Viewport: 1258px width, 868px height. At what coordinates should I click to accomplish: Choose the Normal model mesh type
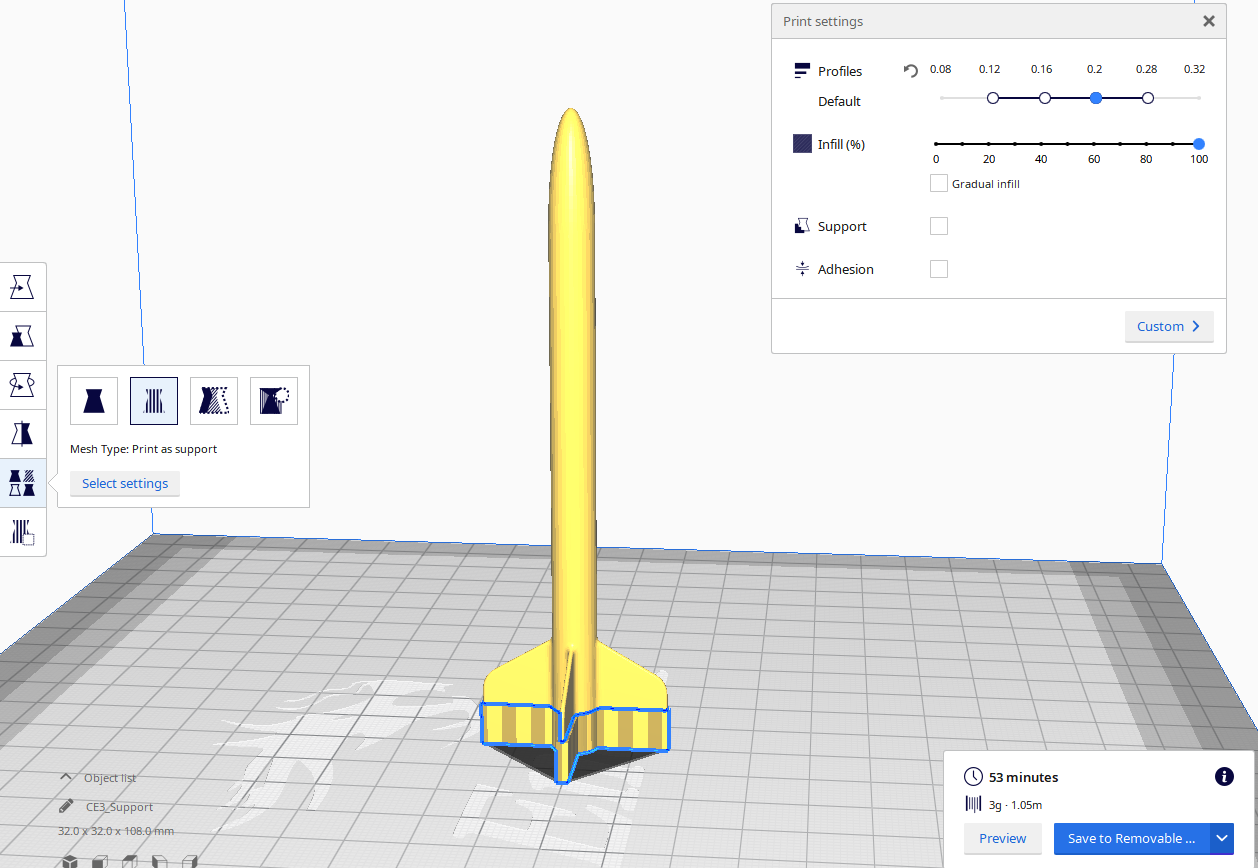[93, 400]
